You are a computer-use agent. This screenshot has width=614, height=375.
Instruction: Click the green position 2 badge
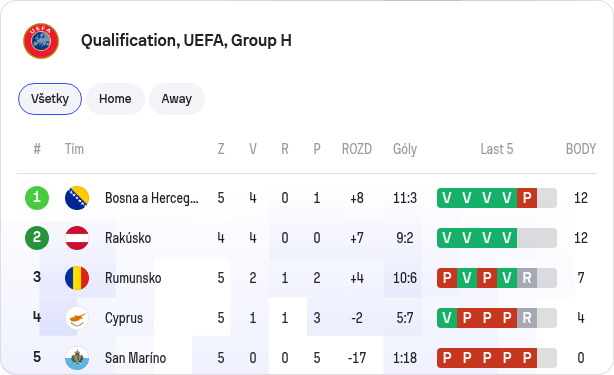tap(37, 238)
